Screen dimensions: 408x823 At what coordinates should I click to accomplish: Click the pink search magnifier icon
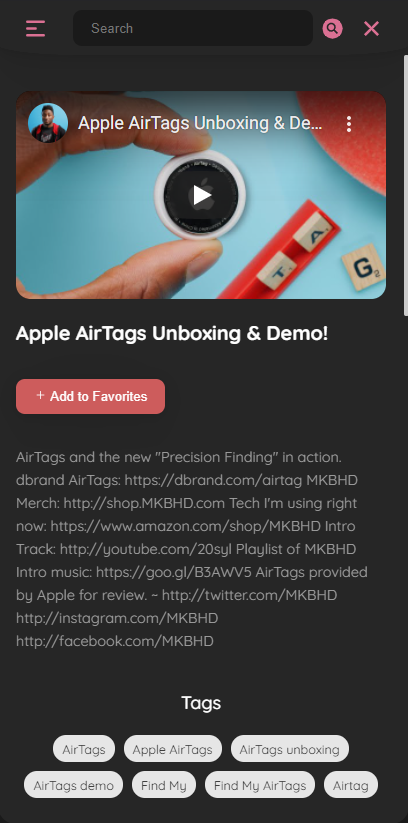[x=332, y=28]
